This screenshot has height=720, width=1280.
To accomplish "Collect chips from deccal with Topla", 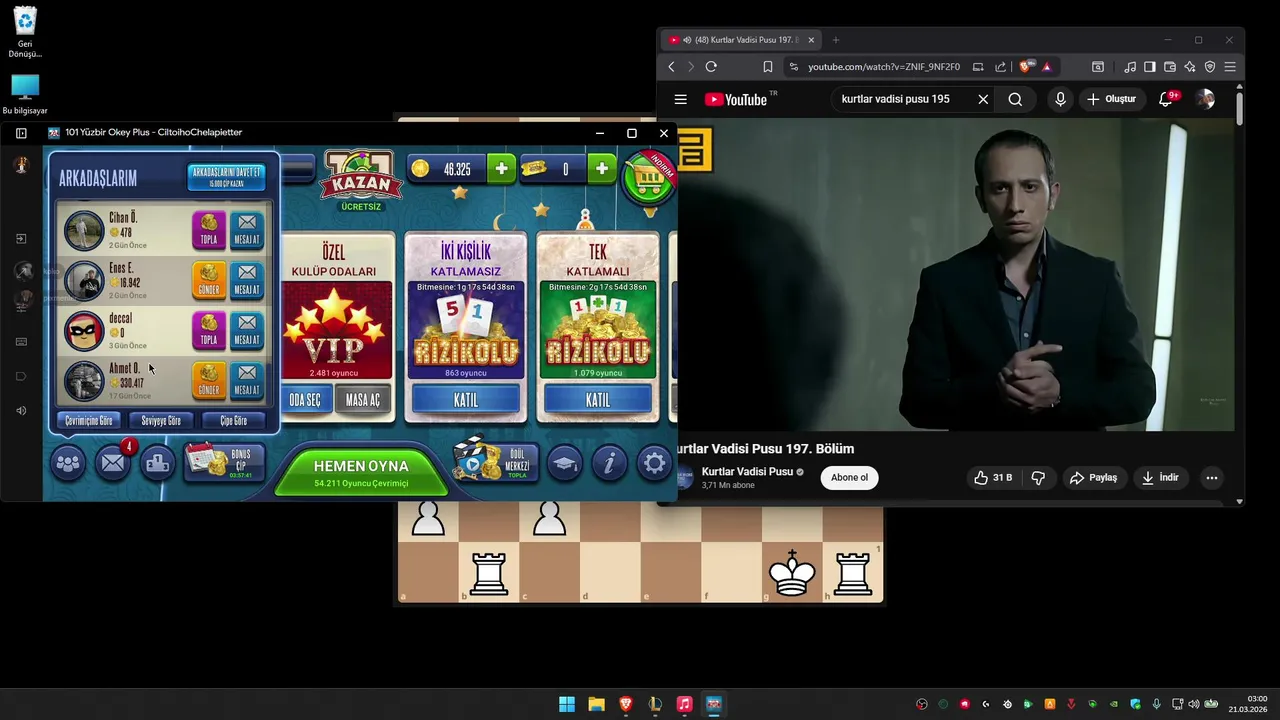I will [x=208, y=330].
